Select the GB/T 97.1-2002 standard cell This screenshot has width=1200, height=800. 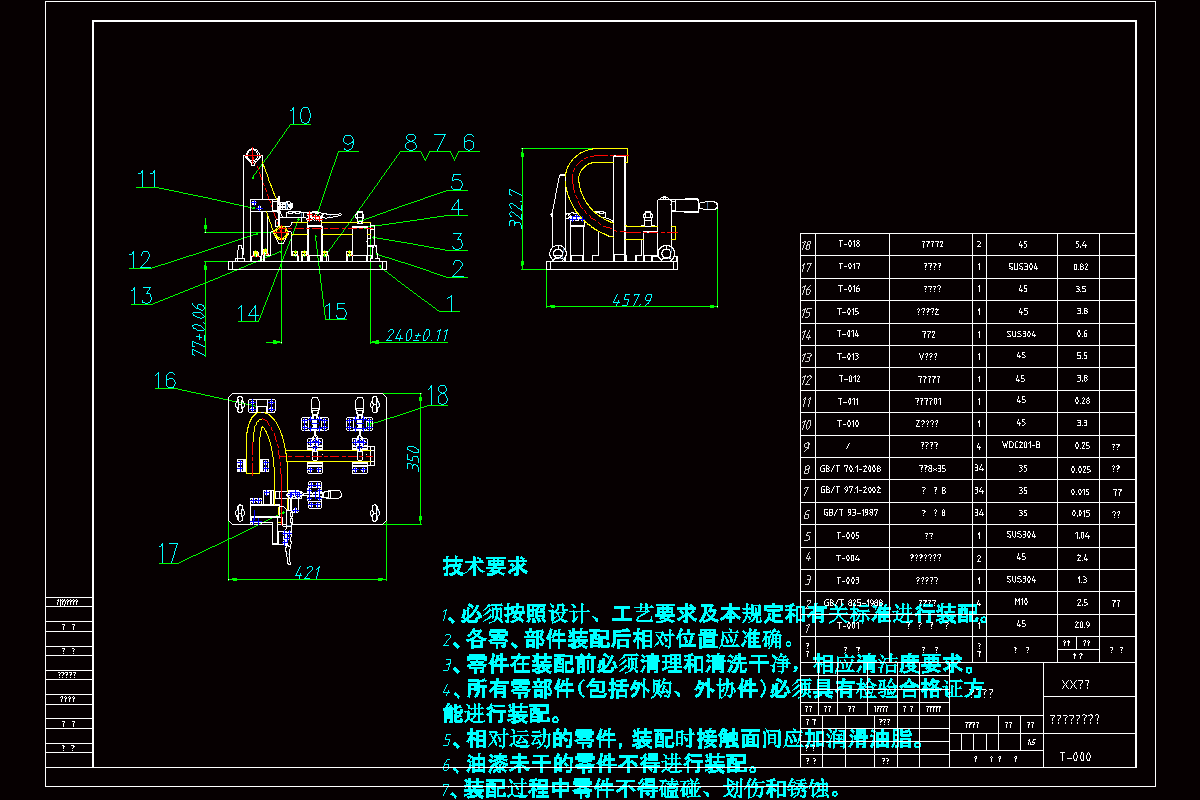pyautogui.click(x=850, y=491)
